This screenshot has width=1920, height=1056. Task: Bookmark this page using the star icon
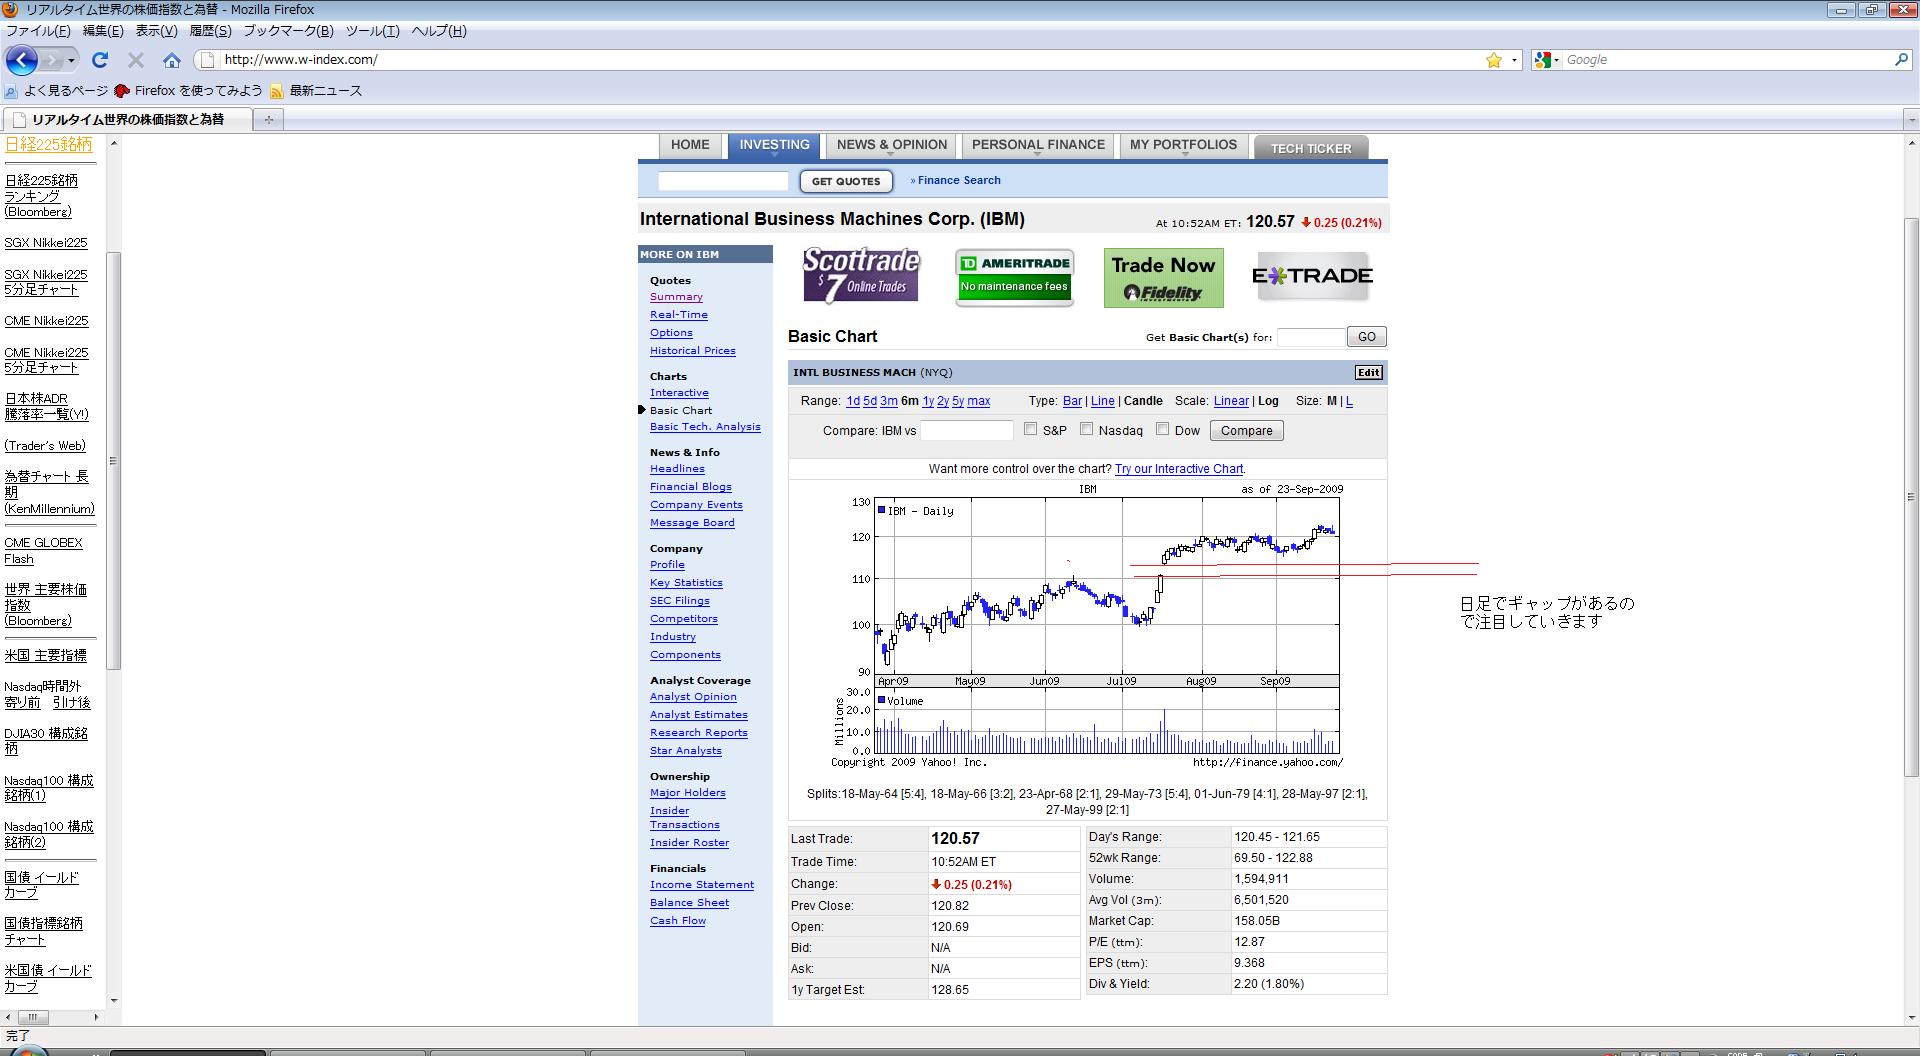1493,60
